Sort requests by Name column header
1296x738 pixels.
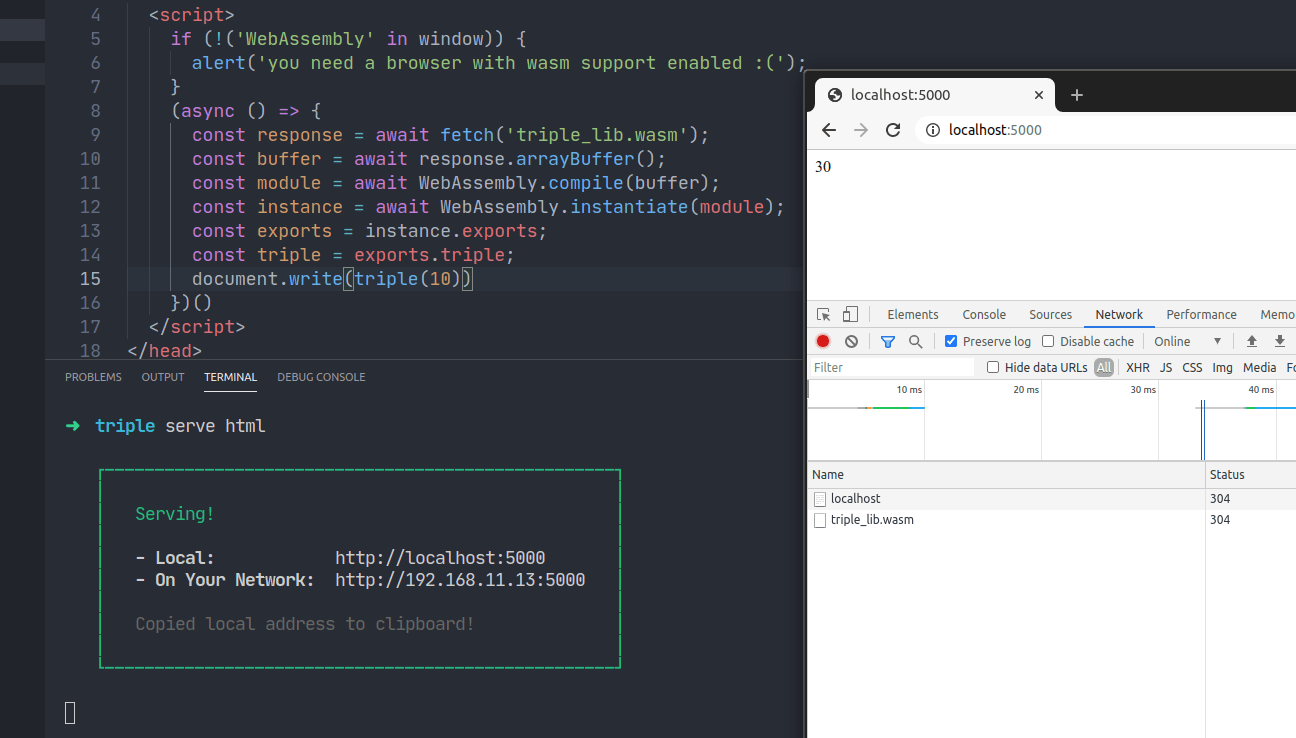1006,475
